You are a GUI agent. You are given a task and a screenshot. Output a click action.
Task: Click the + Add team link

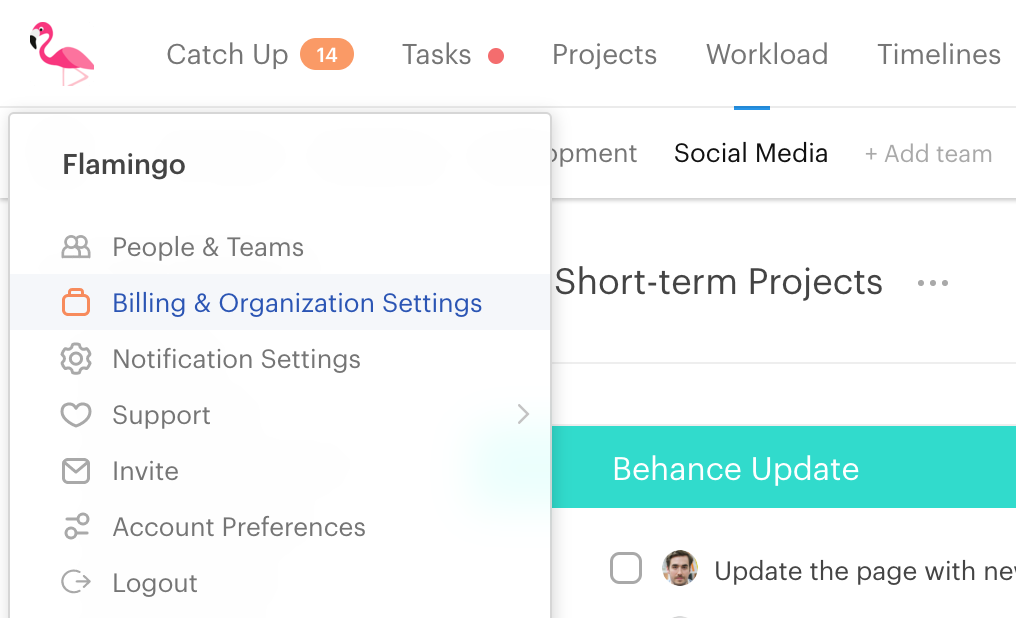click(x=929, y=154)
